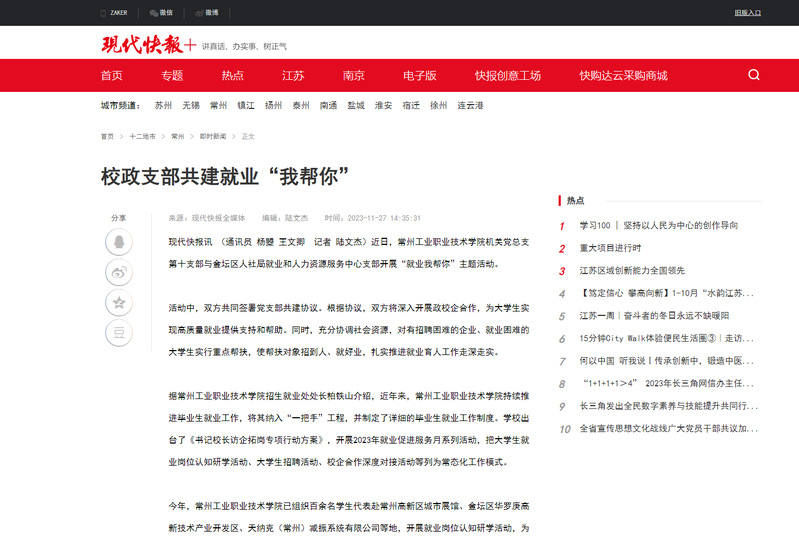Share article to Douban
The height and width of the screenshot is (541, 799).
(119, 332)
